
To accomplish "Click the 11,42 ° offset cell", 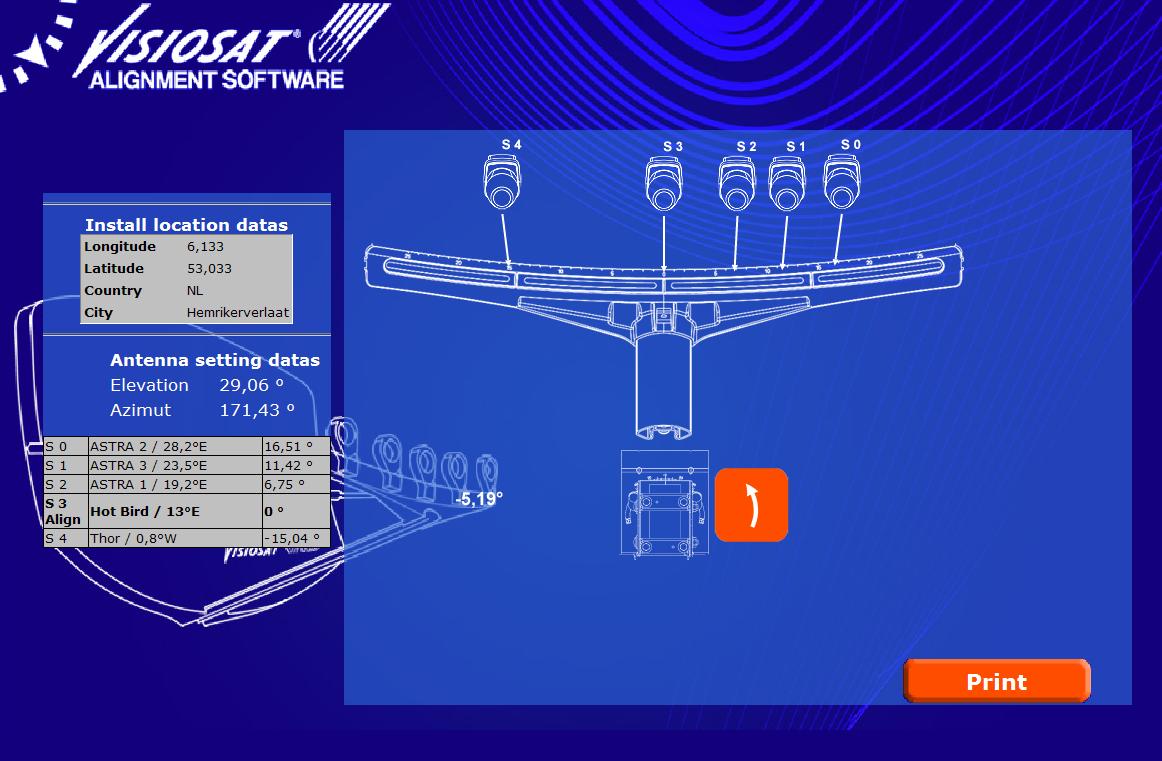I will tap(296, 465).
